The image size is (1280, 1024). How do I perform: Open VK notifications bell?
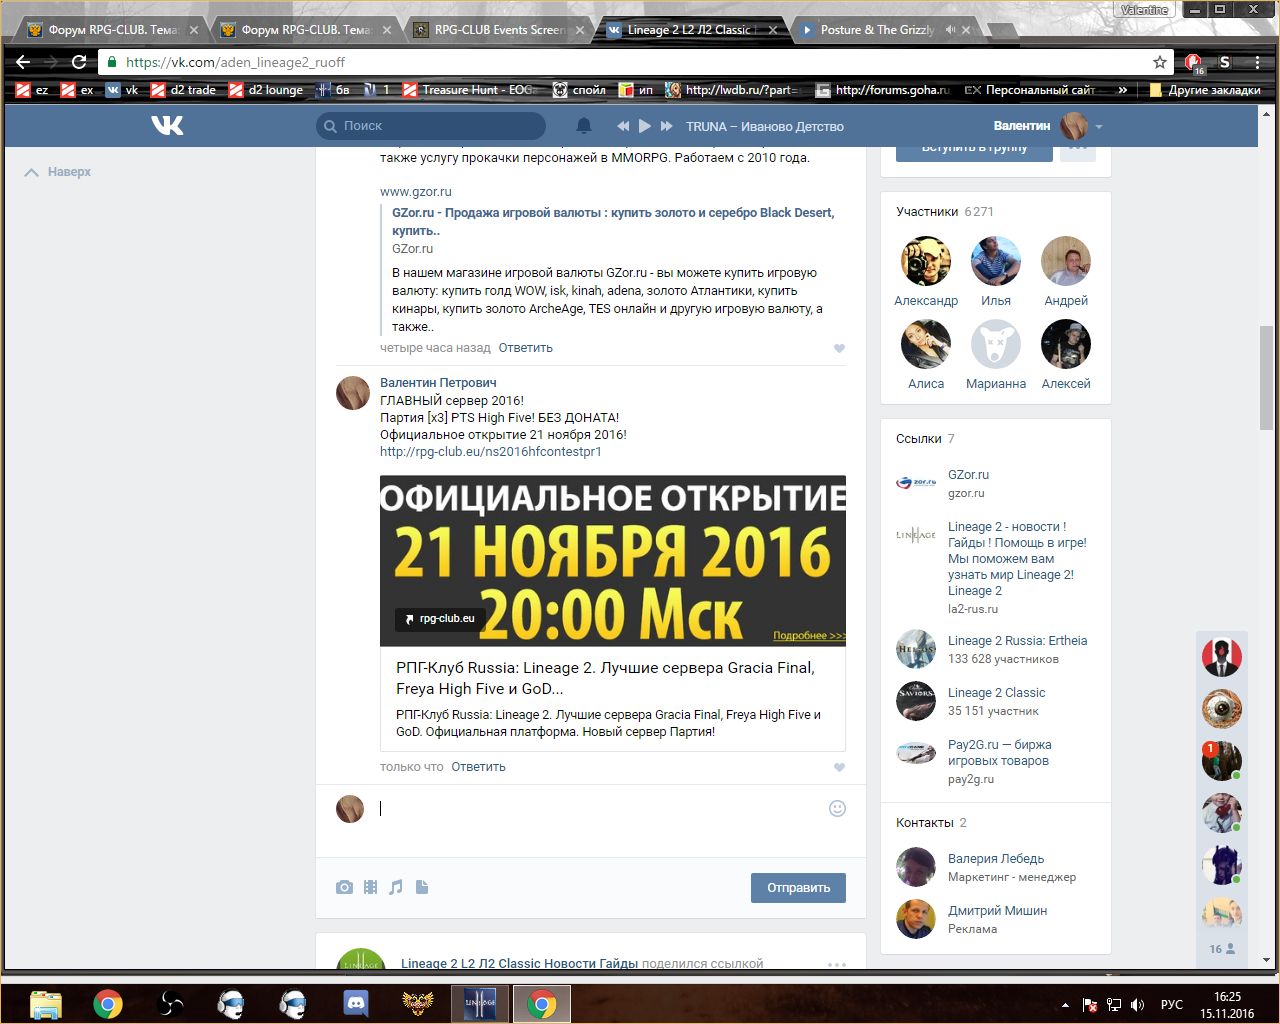[x=584, y=126]
